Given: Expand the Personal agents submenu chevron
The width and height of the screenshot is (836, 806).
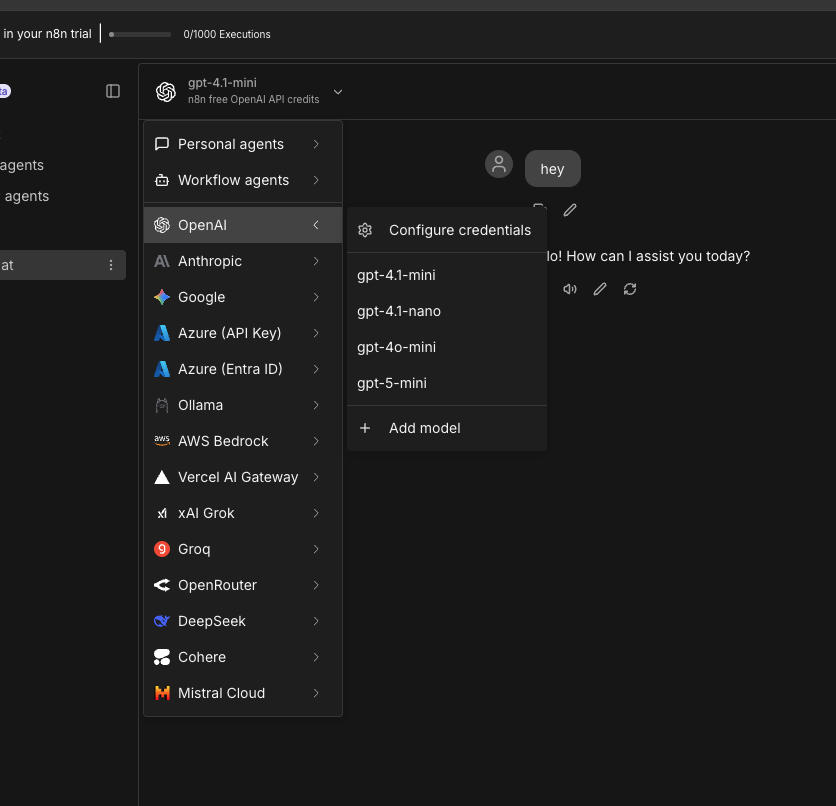Looking at the screenshot, I should [316, 144].
